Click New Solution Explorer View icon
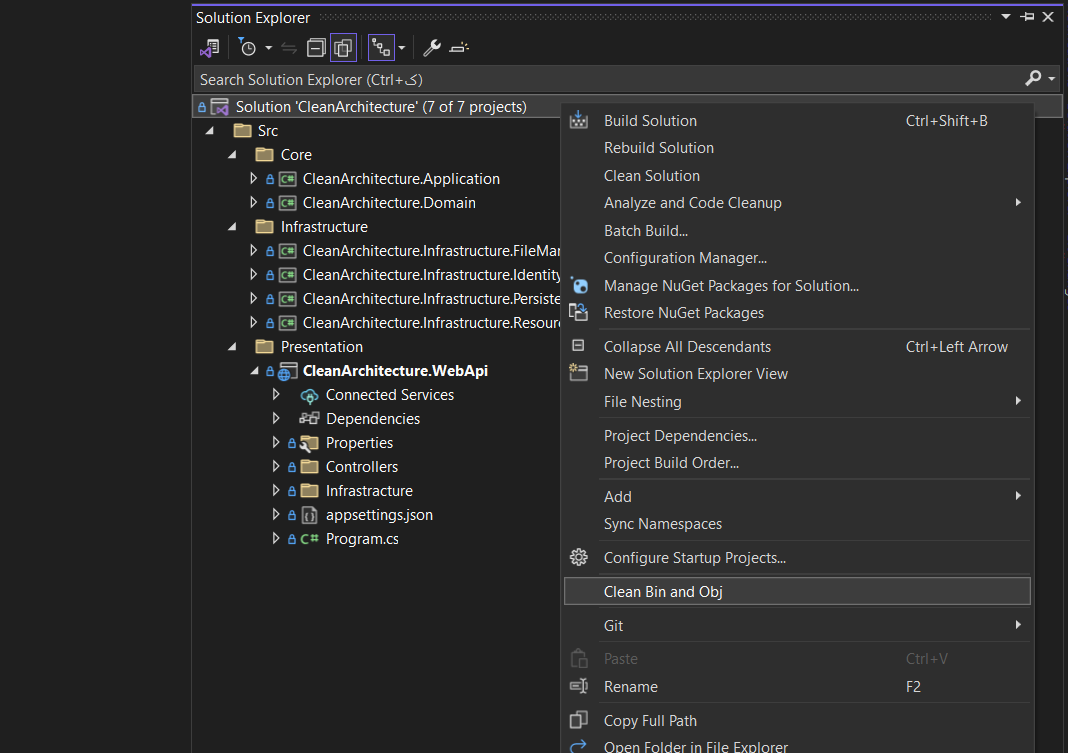1068x753 pixels. [x=578, y=372]
